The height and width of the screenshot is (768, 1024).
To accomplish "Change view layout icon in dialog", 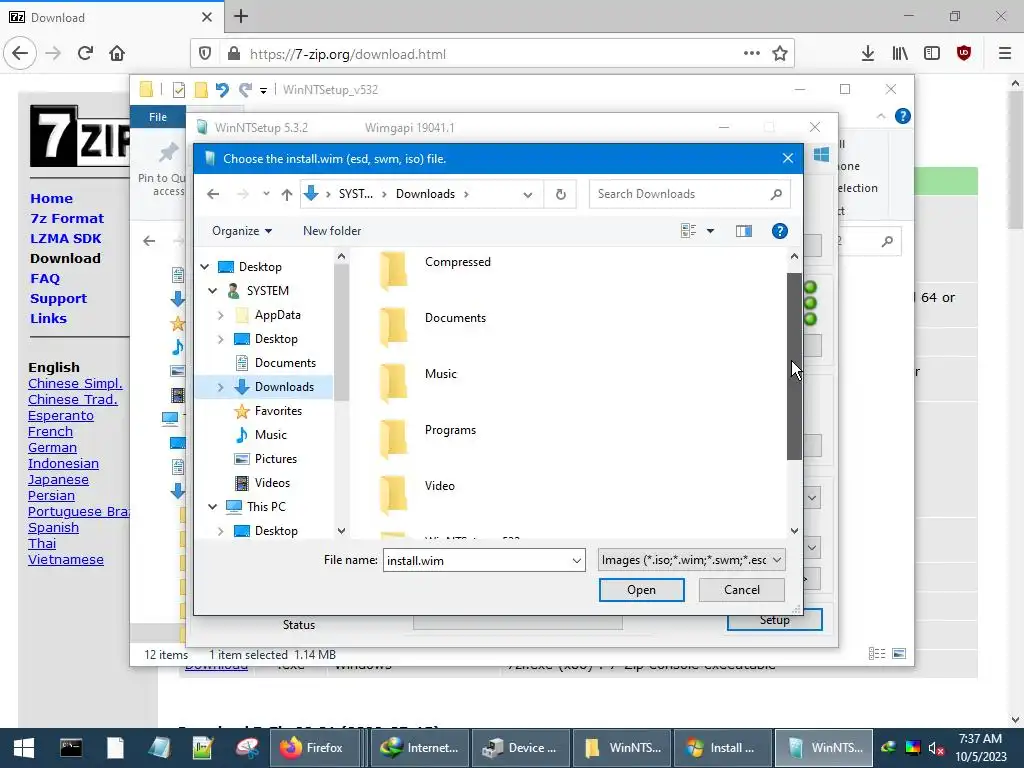I will tap(688, 231).
